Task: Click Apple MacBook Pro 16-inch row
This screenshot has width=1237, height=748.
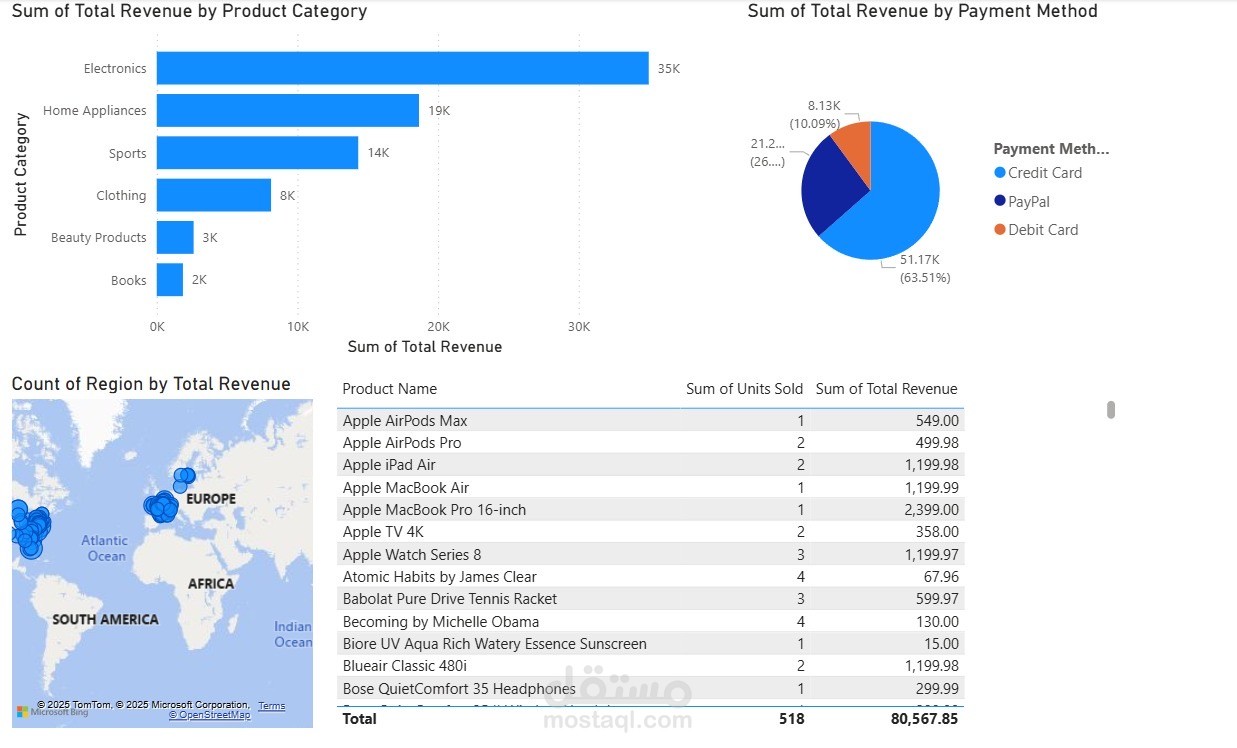Action: [651, 510]
